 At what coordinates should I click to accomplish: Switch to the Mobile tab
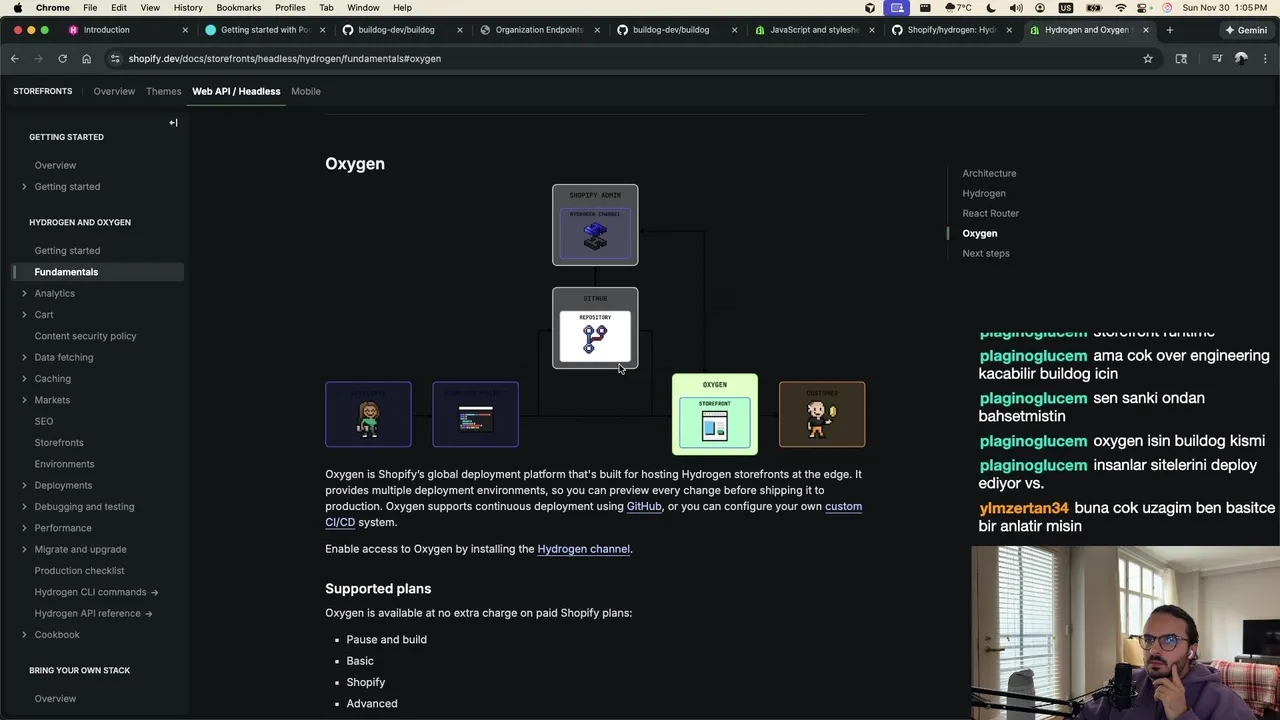pyautogui.click(x=306, y=91)
